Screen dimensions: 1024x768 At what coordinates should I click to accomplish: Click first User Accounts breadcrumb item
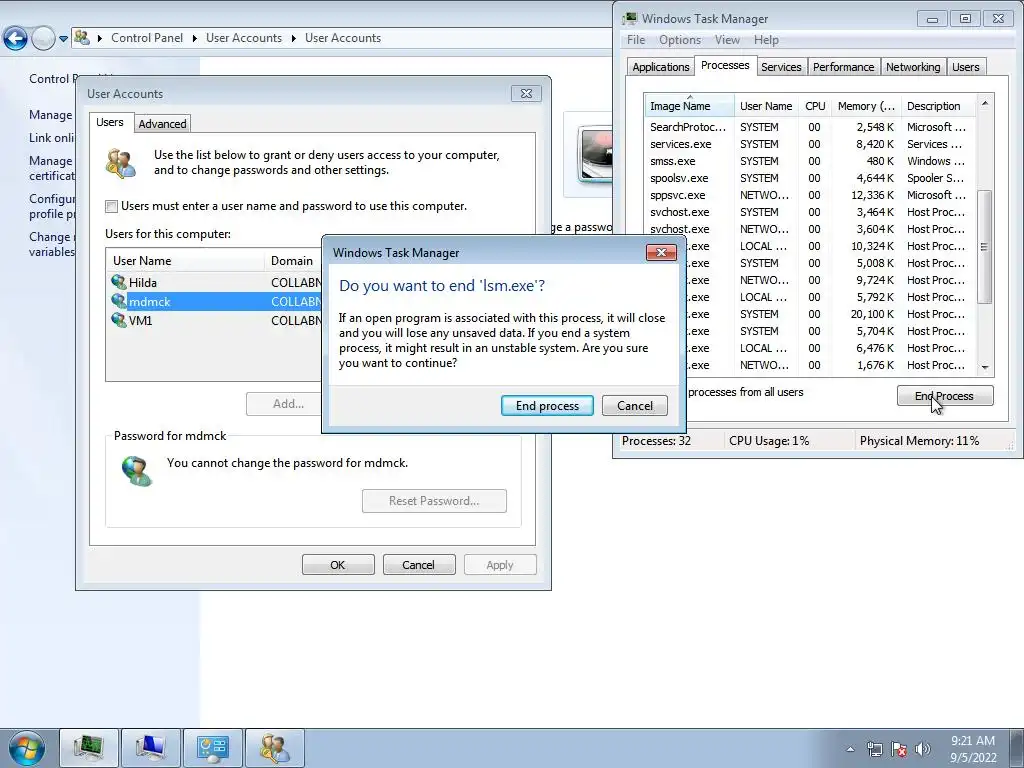coord(244,38)
